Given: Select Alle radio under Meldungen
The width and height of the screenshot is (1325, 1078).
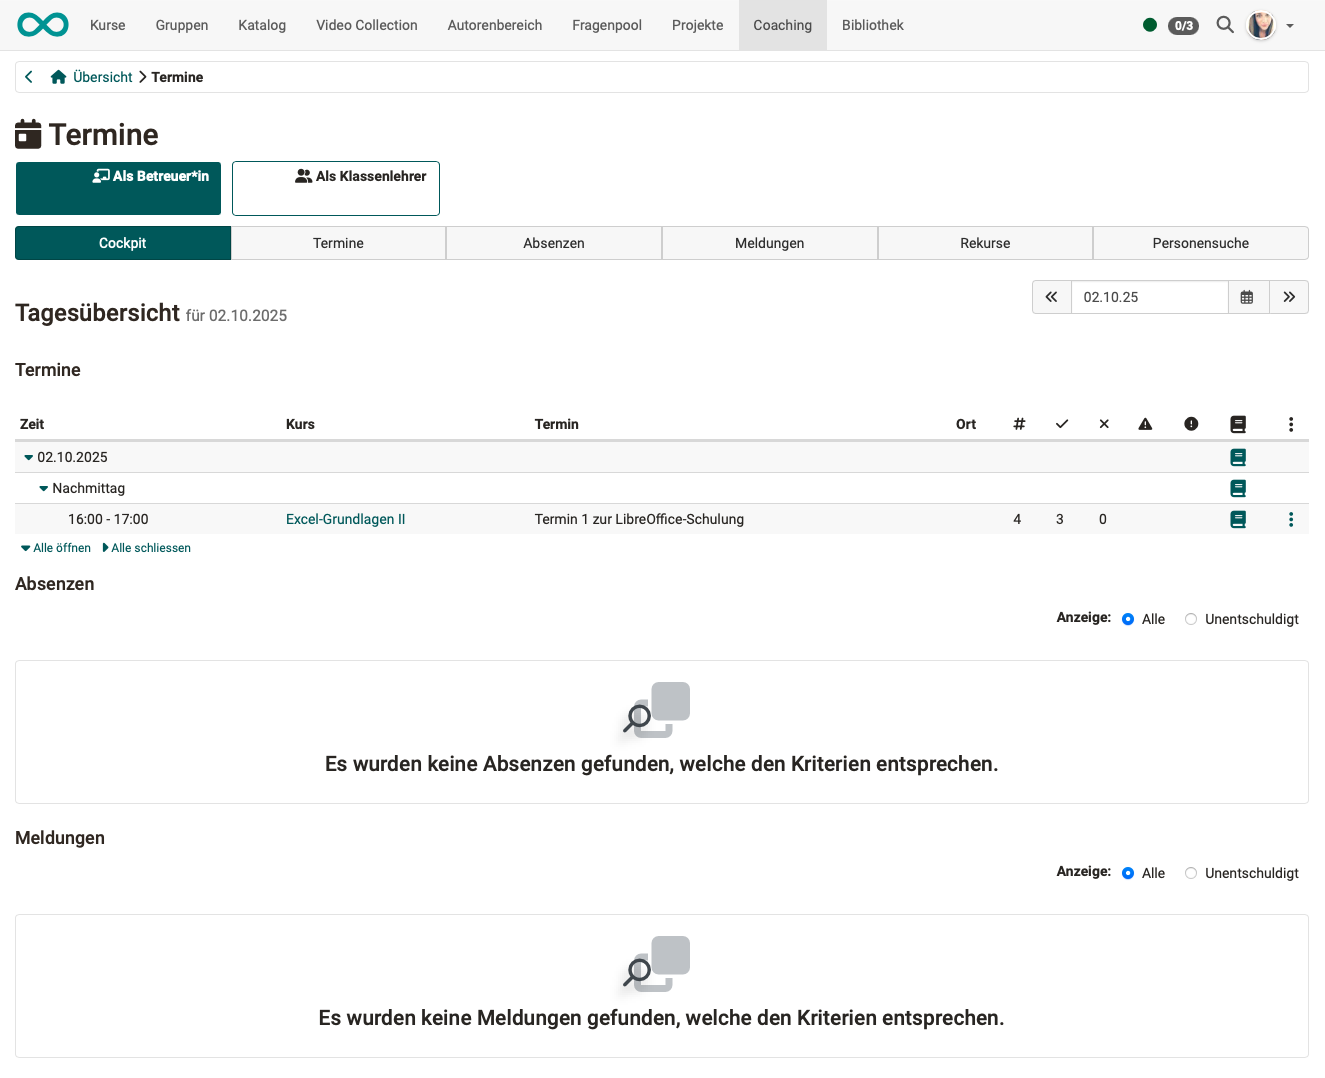Looking at the screenshot, I should tap(1128, 873).
